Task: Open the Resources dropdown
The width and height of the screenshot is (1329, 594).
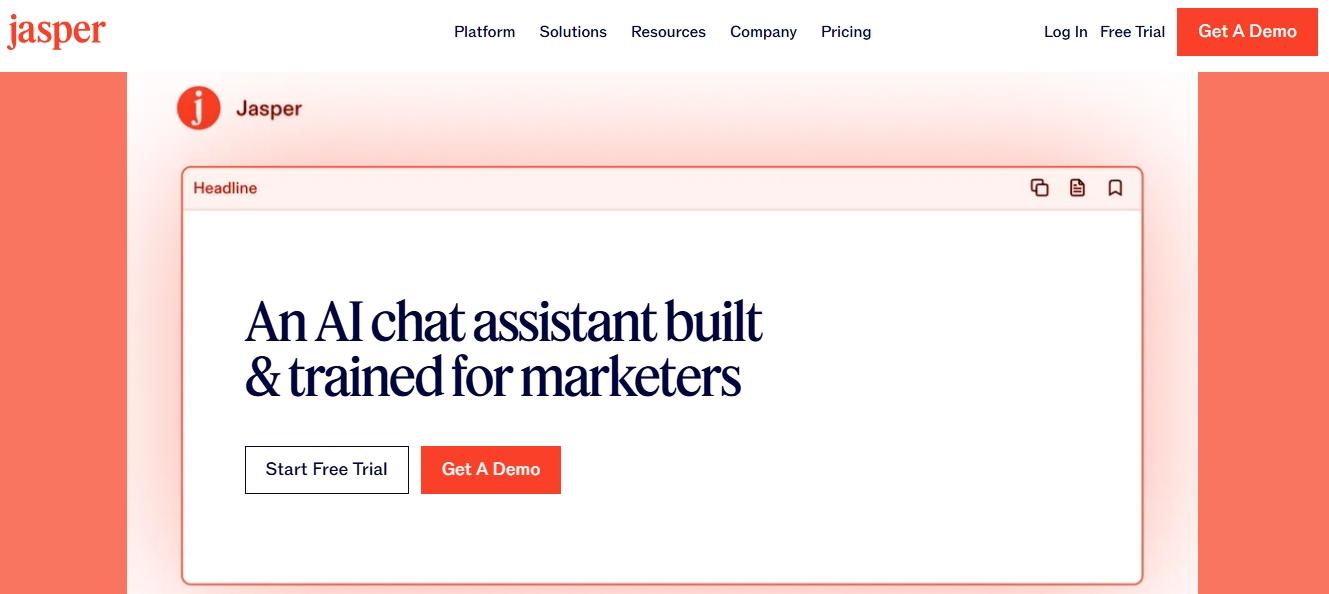Action: coord(668,32)
